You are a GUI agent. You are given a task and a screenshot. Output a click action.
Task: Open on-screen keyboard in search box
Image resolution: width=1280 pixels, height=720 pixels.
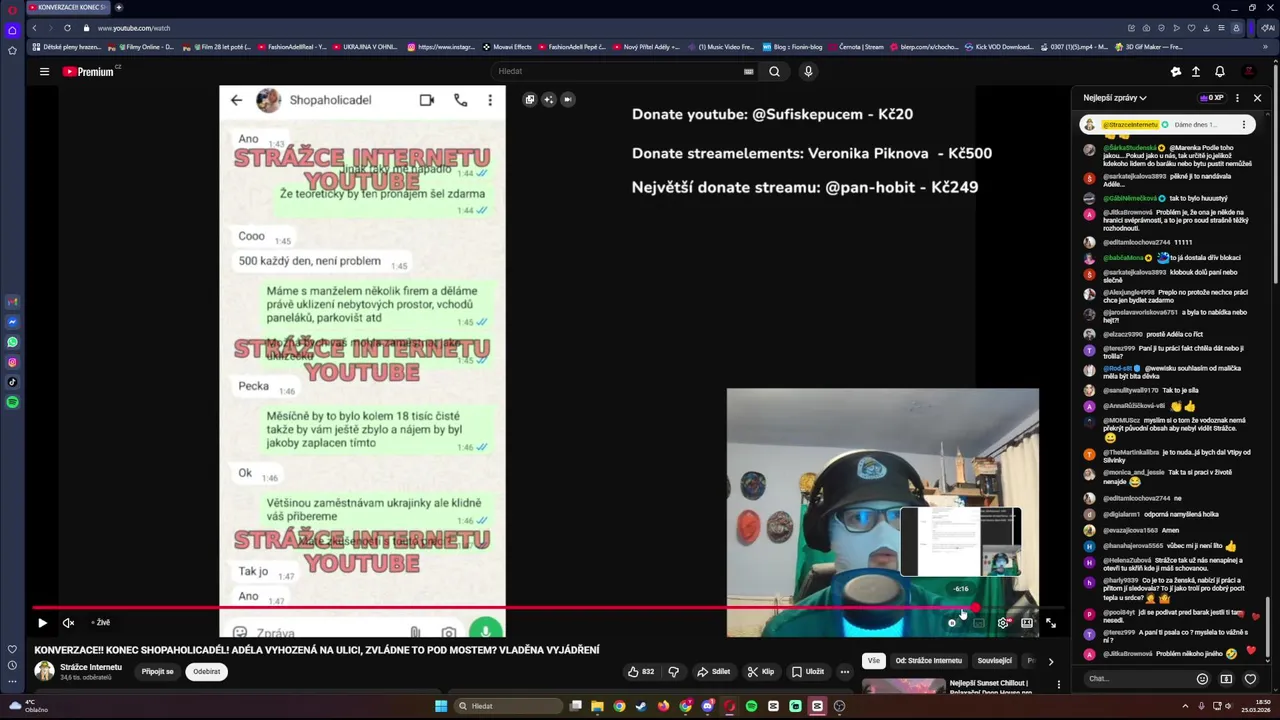pyautogui.click(x=748, y=71)
